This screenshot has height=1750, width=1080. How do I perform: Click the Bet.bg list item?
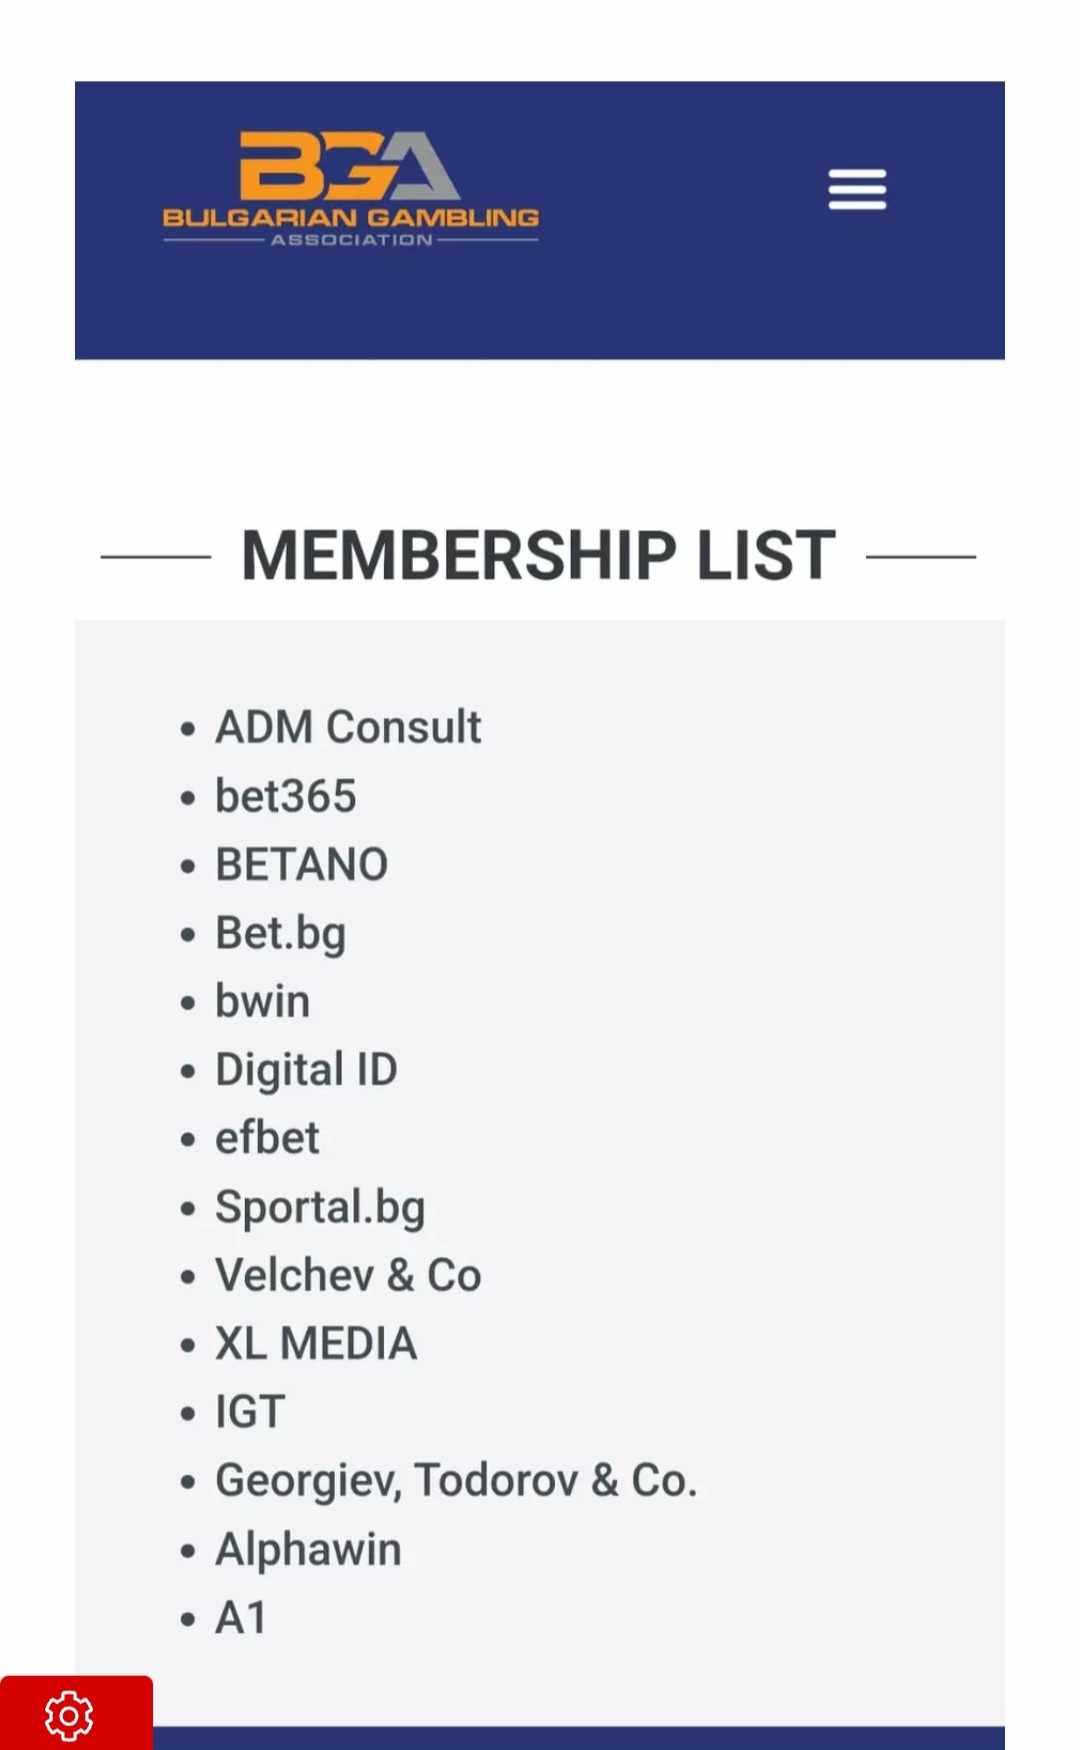click(280, 932)
